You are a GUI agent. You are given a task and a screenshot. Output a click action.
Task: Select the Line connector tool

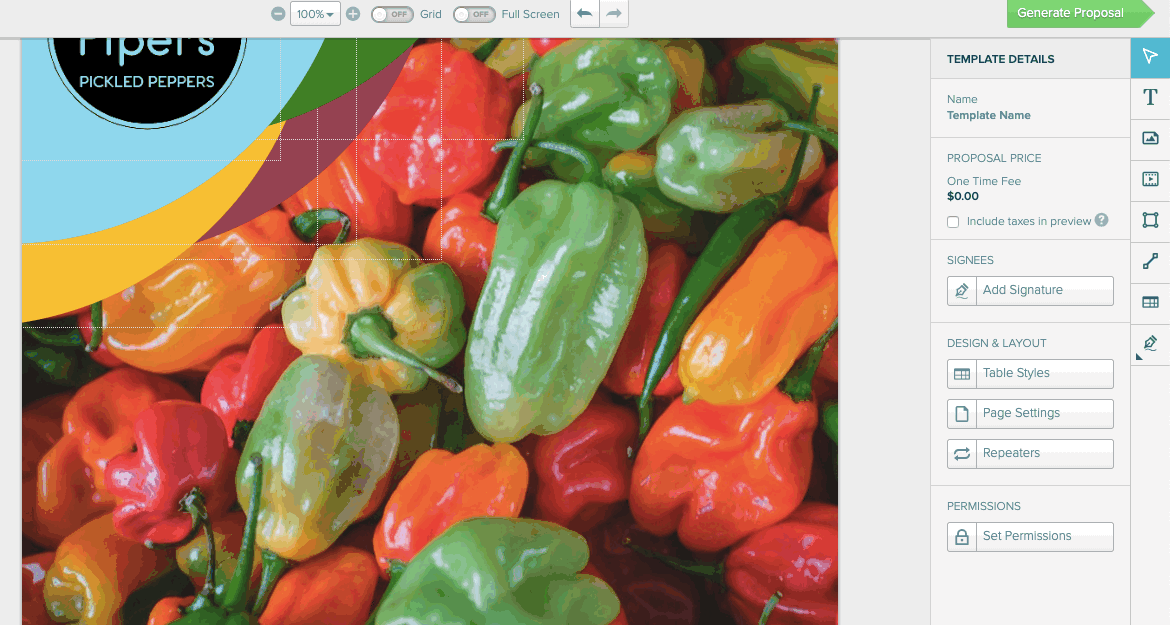coord(1149,262)
